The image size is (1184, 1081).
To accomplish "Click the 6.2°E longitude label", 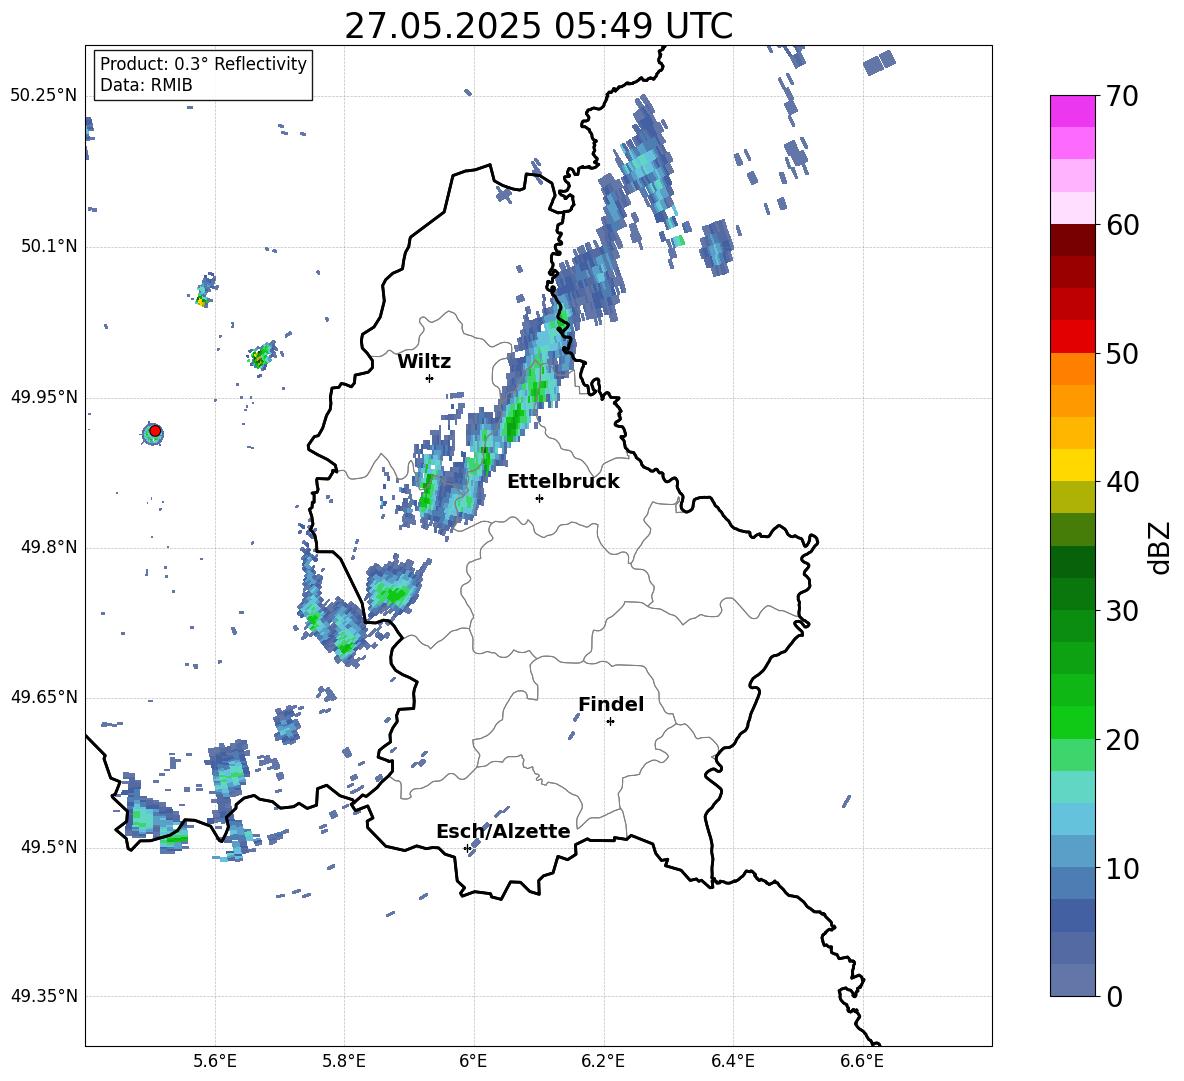I will coord(603,1061).
